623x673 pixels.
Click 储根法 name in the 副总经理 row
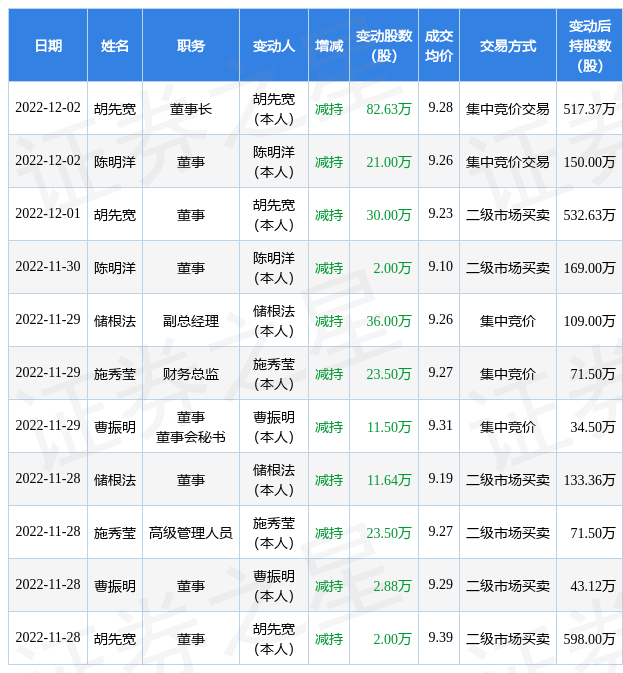(x=115, y=321)
